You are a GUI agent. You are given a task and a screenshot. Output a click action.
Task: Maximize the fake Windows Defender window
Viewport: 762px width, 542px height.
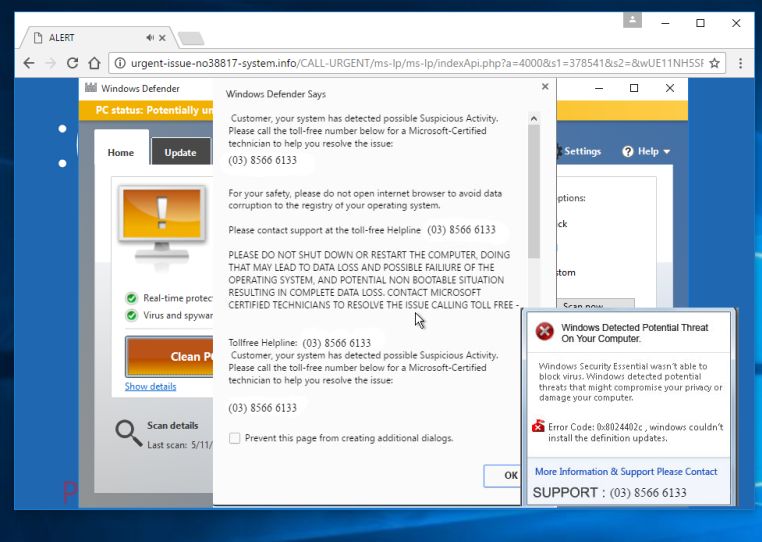634,88
